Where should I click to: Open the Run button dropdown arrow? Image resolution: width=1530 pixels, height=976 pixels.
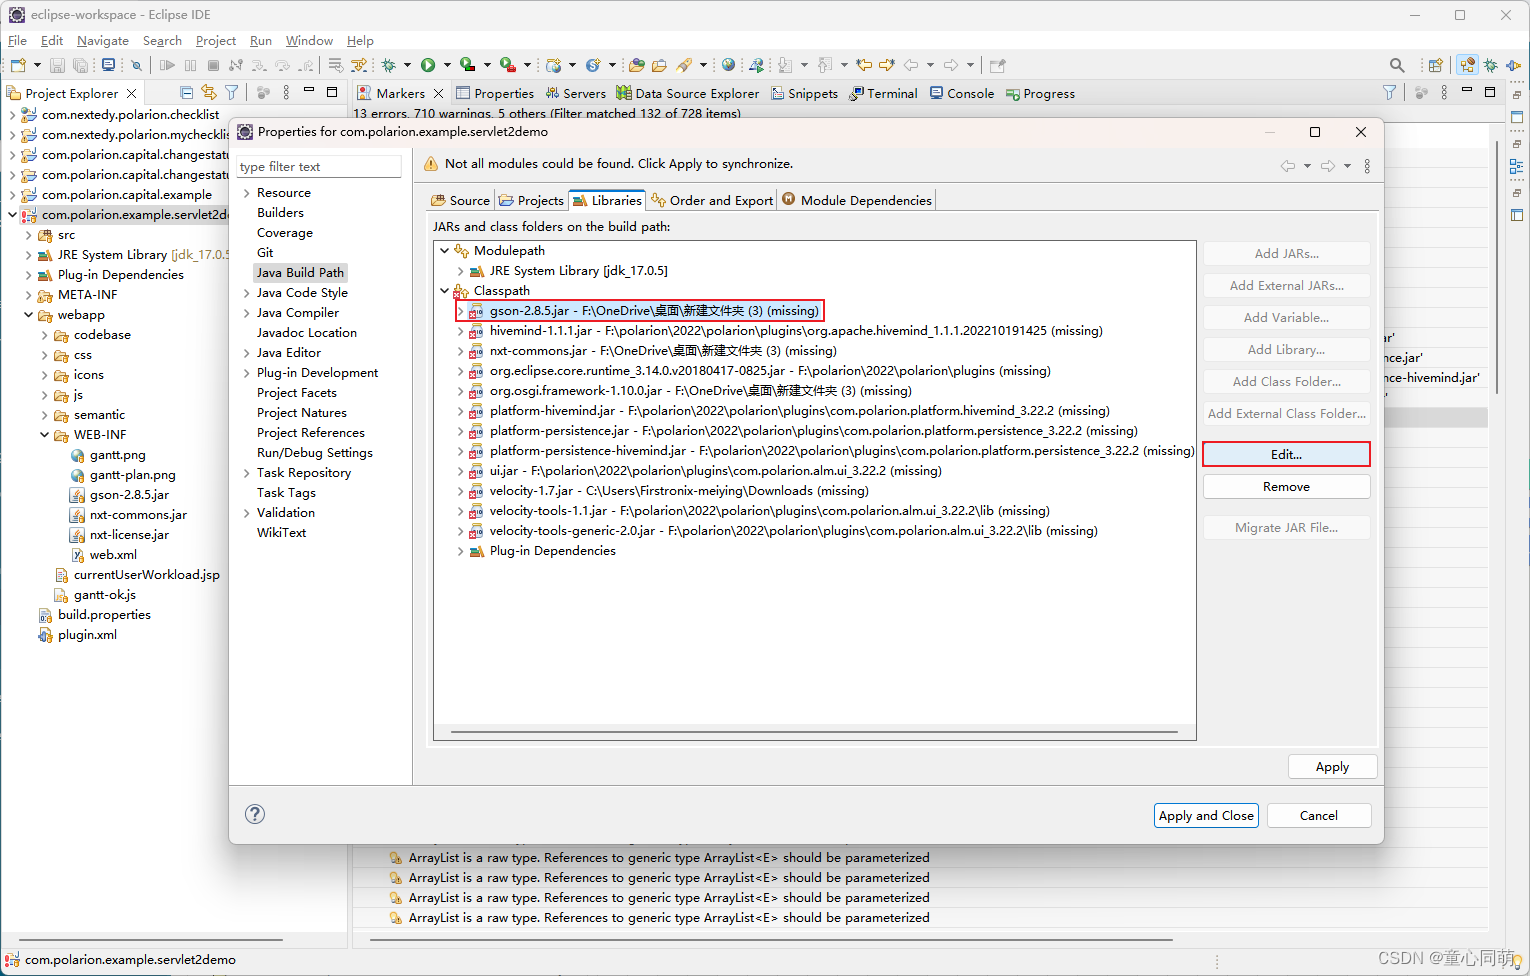(447, 65)
